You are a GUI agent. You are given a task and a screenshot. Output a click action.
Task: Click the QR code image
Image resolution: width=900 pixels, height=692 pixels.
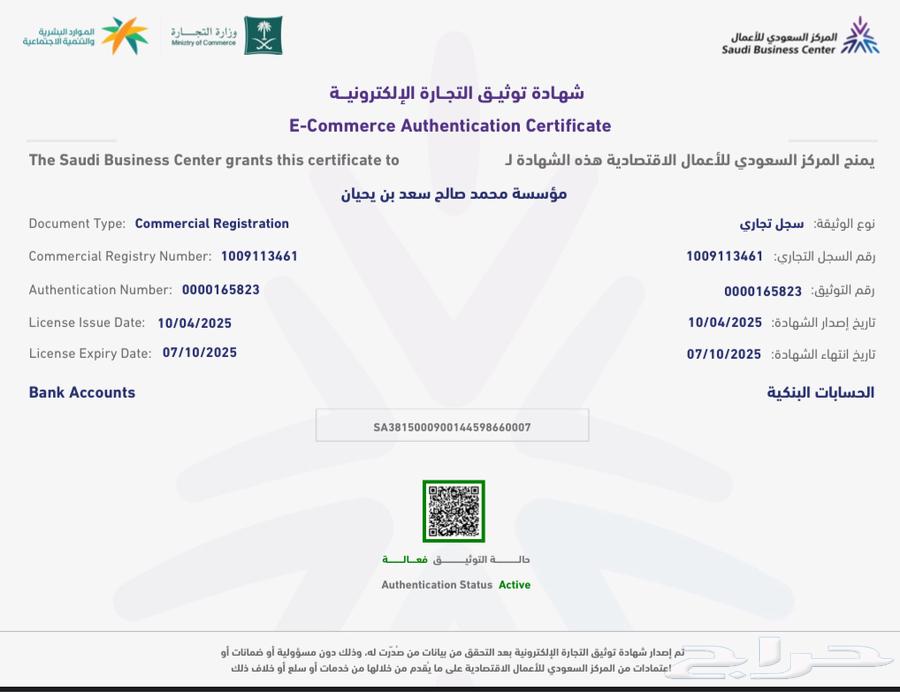pyautogui.click(x=453, y=511)
